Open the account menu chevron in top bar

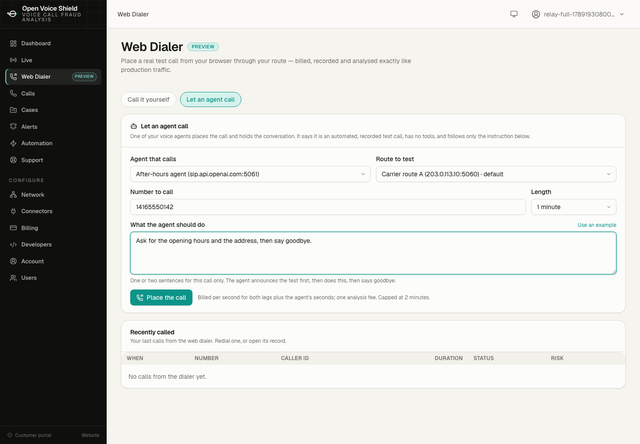click(622, 14)
